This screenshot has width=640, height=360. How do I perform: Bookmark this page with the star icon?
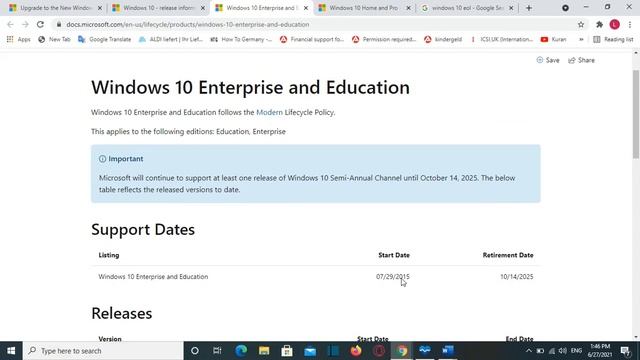[x=581, y=24]
